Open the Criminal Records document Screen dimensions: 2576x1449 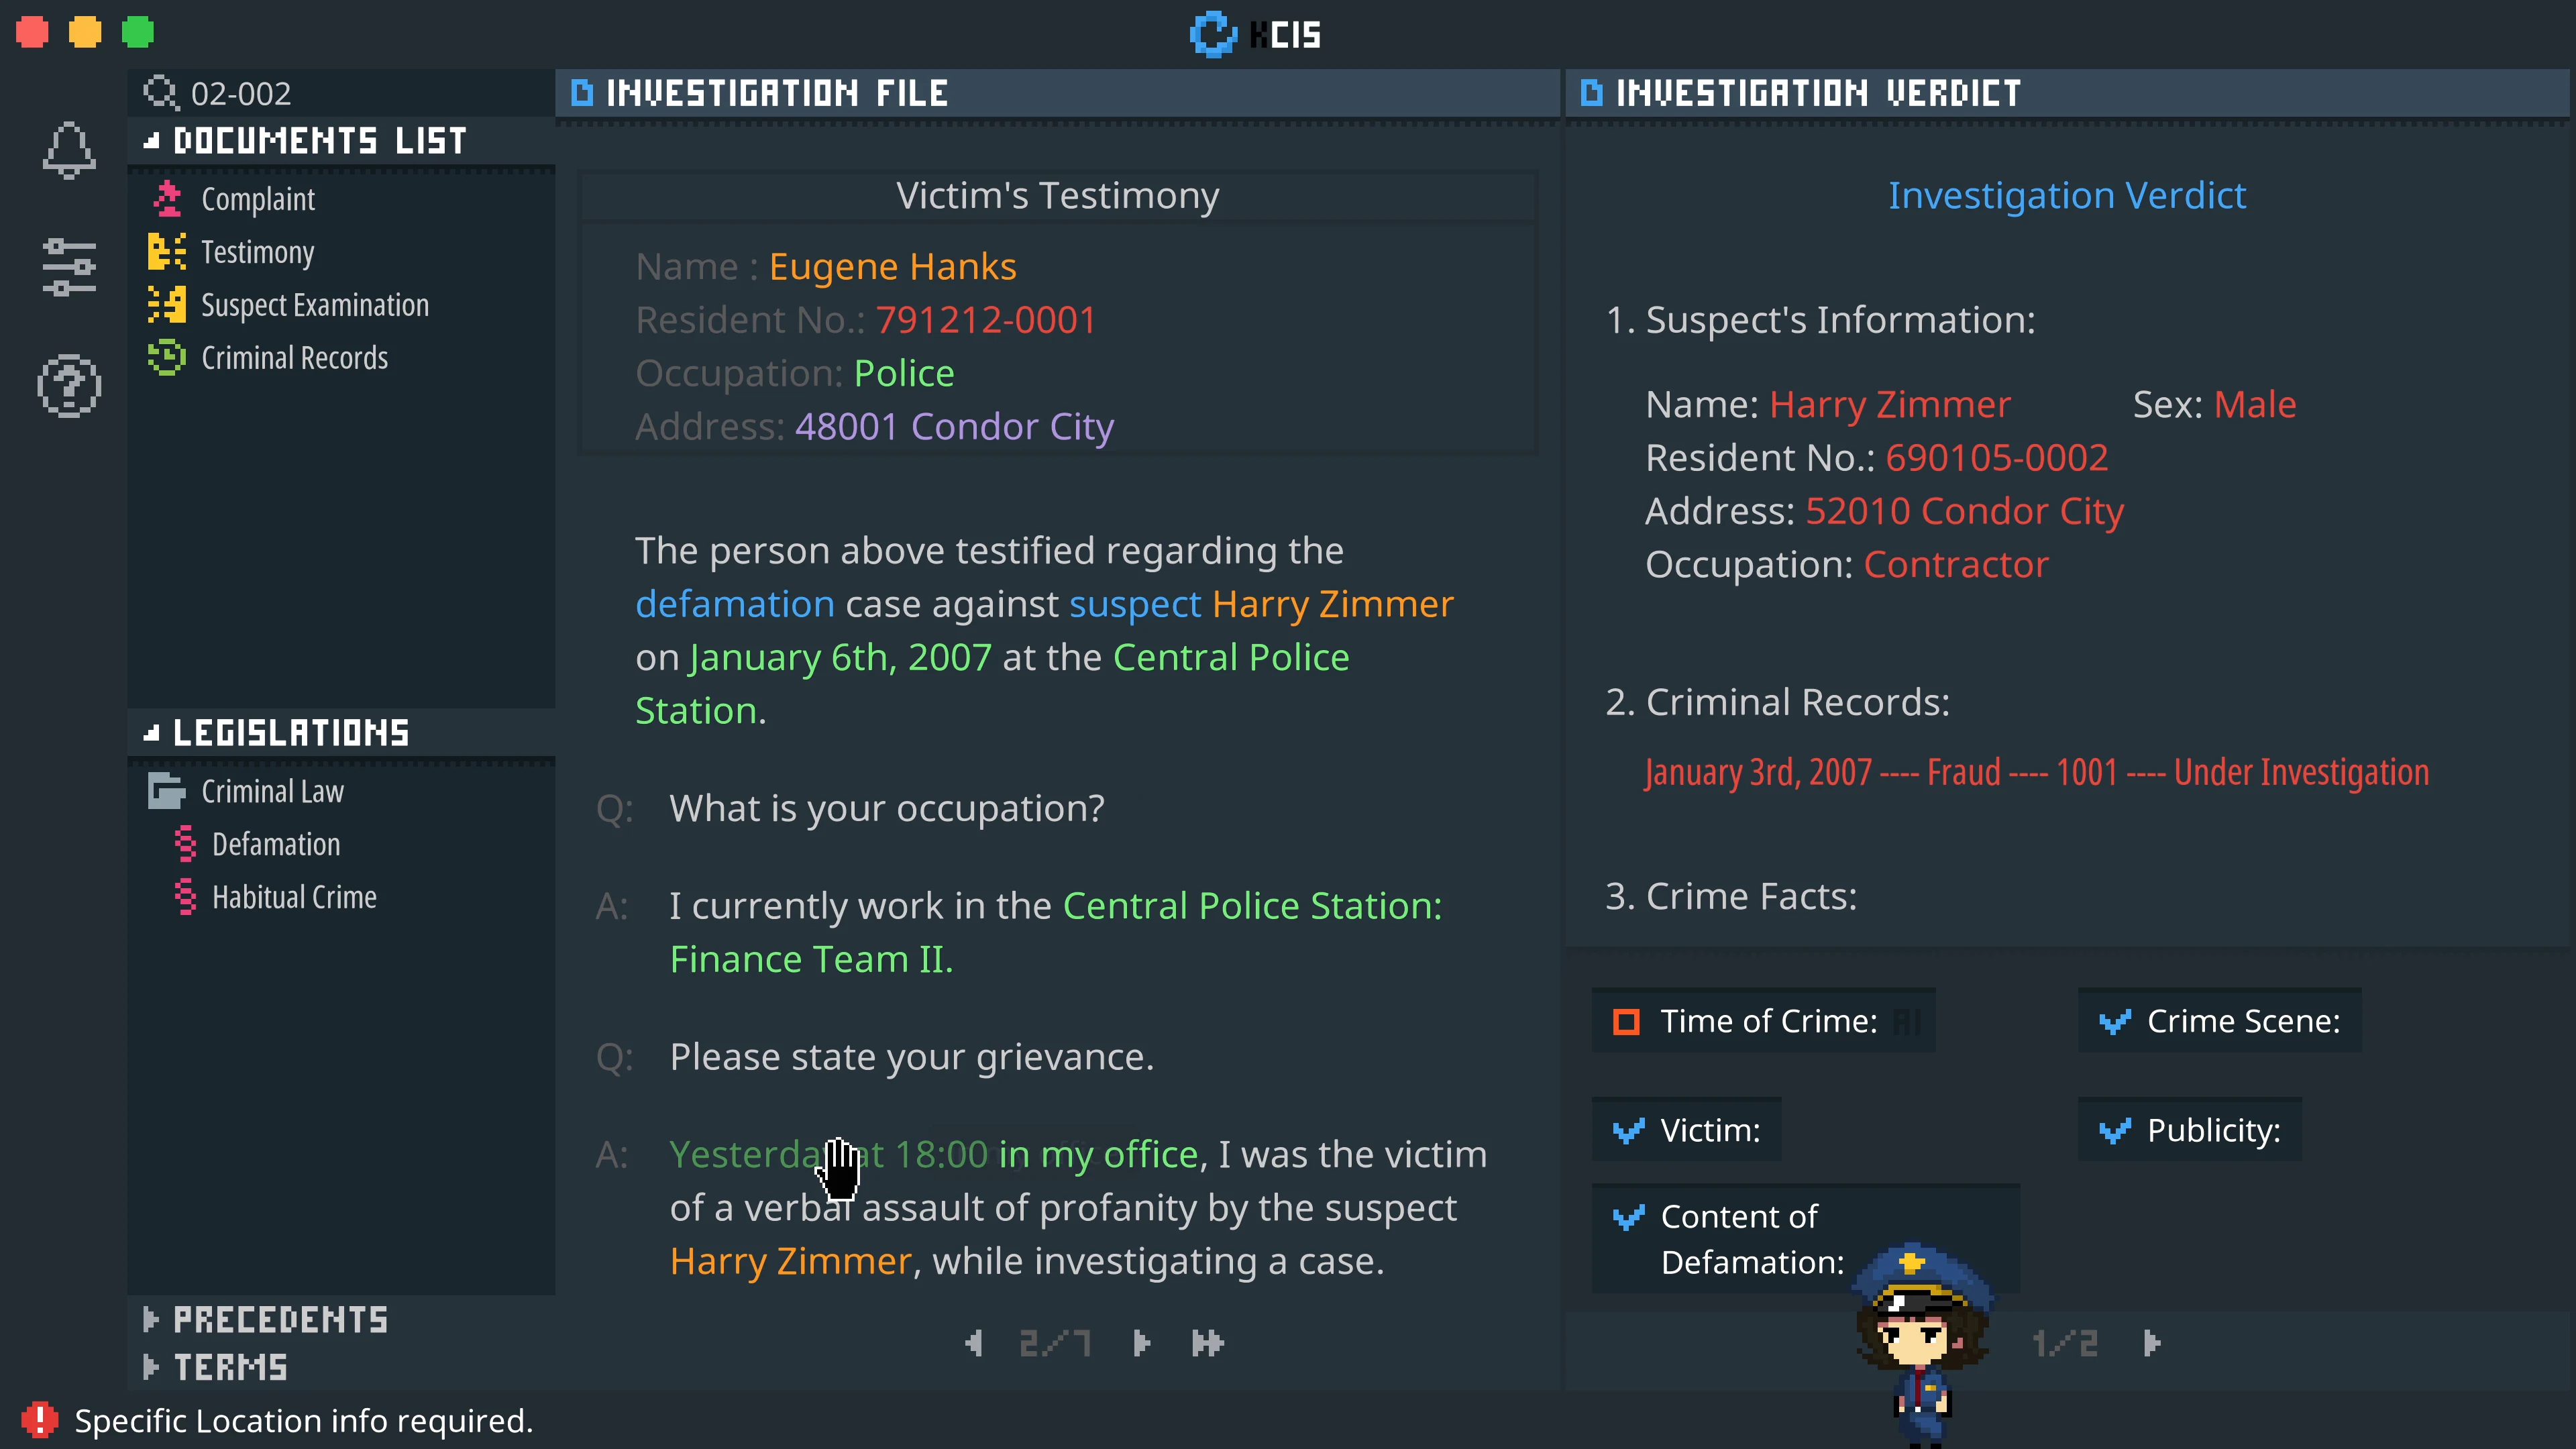click(x=294, y=358)
